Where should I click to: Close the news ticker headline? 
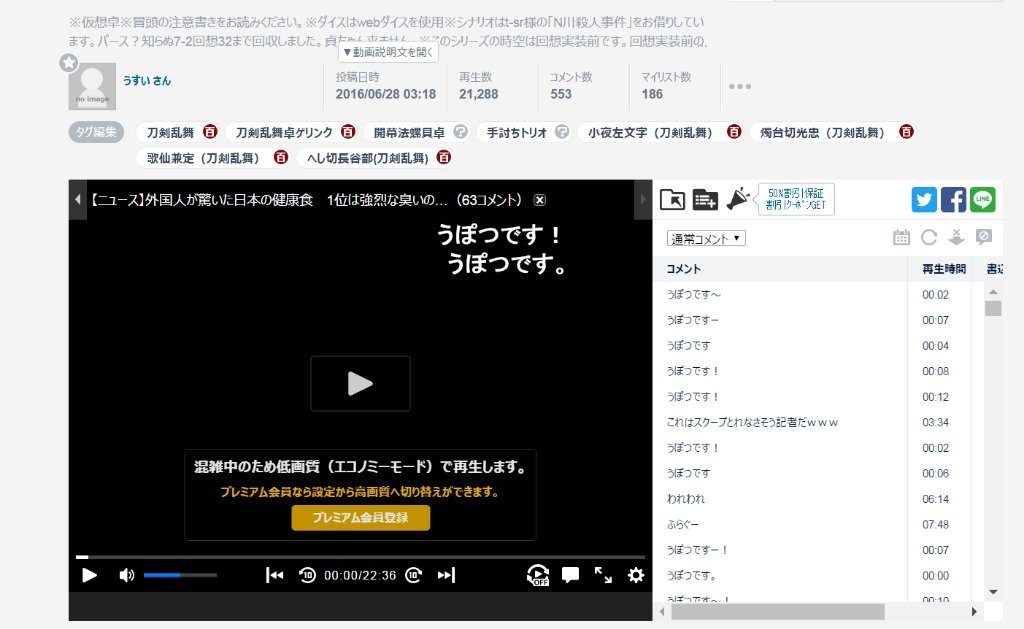pos(539,200)
